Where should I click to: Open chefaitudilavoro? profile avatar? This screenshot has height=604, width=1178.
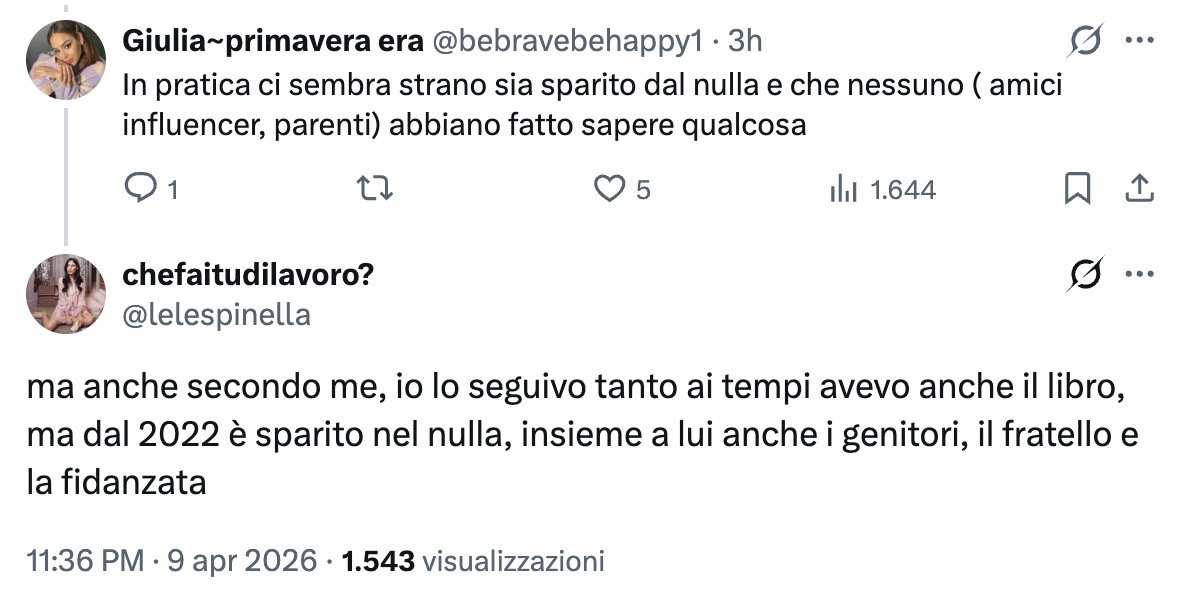tap(65, 294)
